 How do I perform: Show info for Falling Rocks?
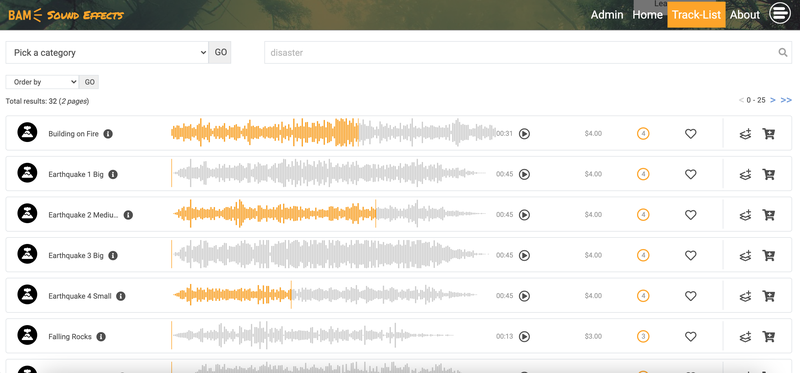tap(101, 337)
